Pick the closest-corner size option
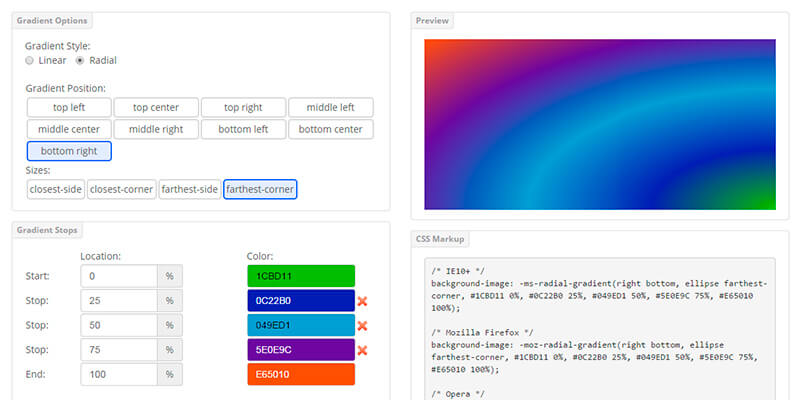Viewport: 800px width, 400px height. (x=121, y=189)
